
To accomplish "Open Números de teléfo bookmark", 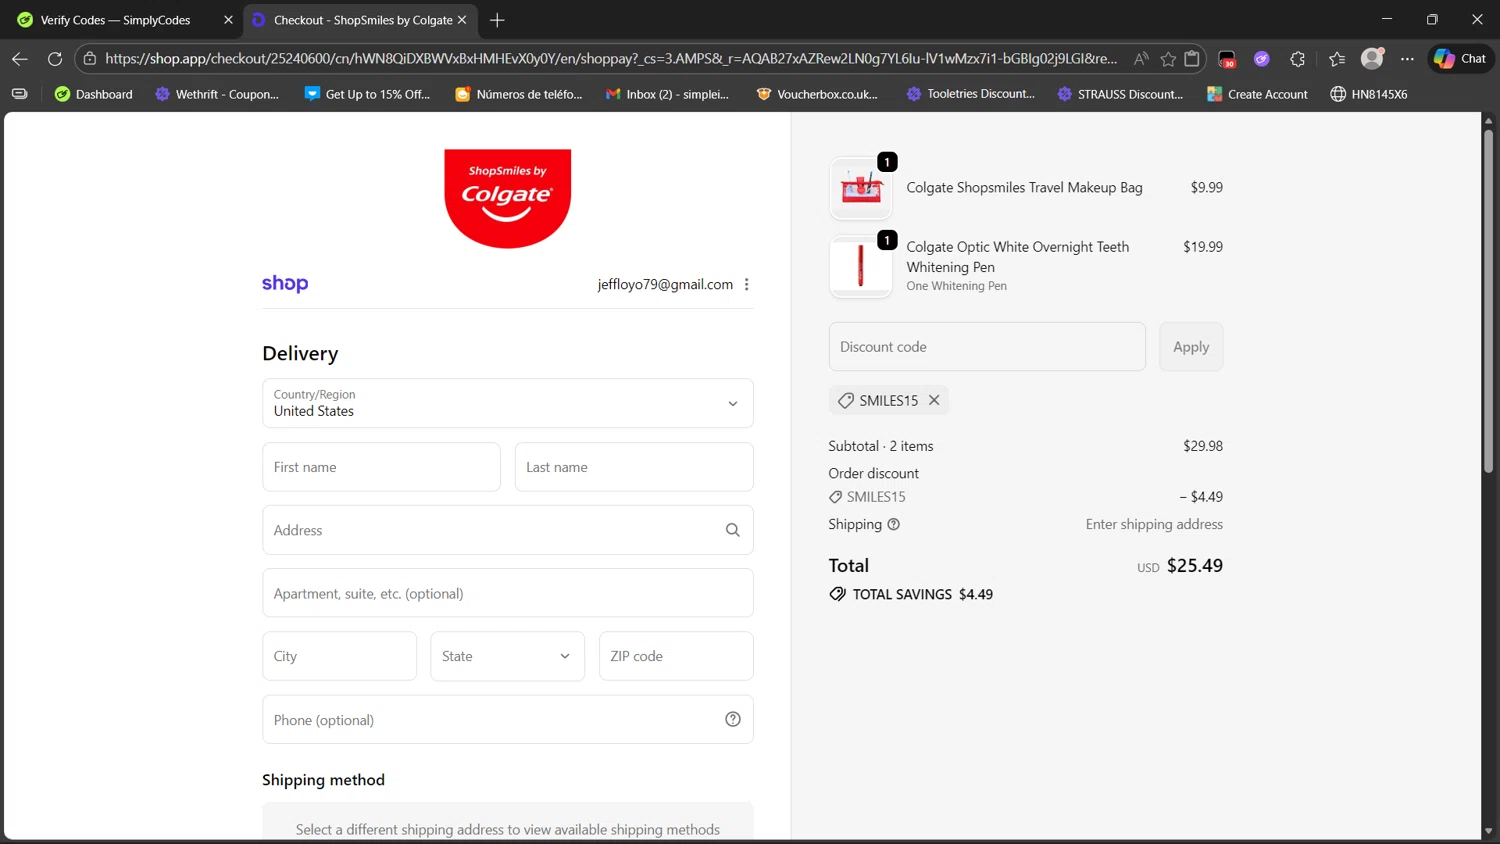I will [518, 94].
